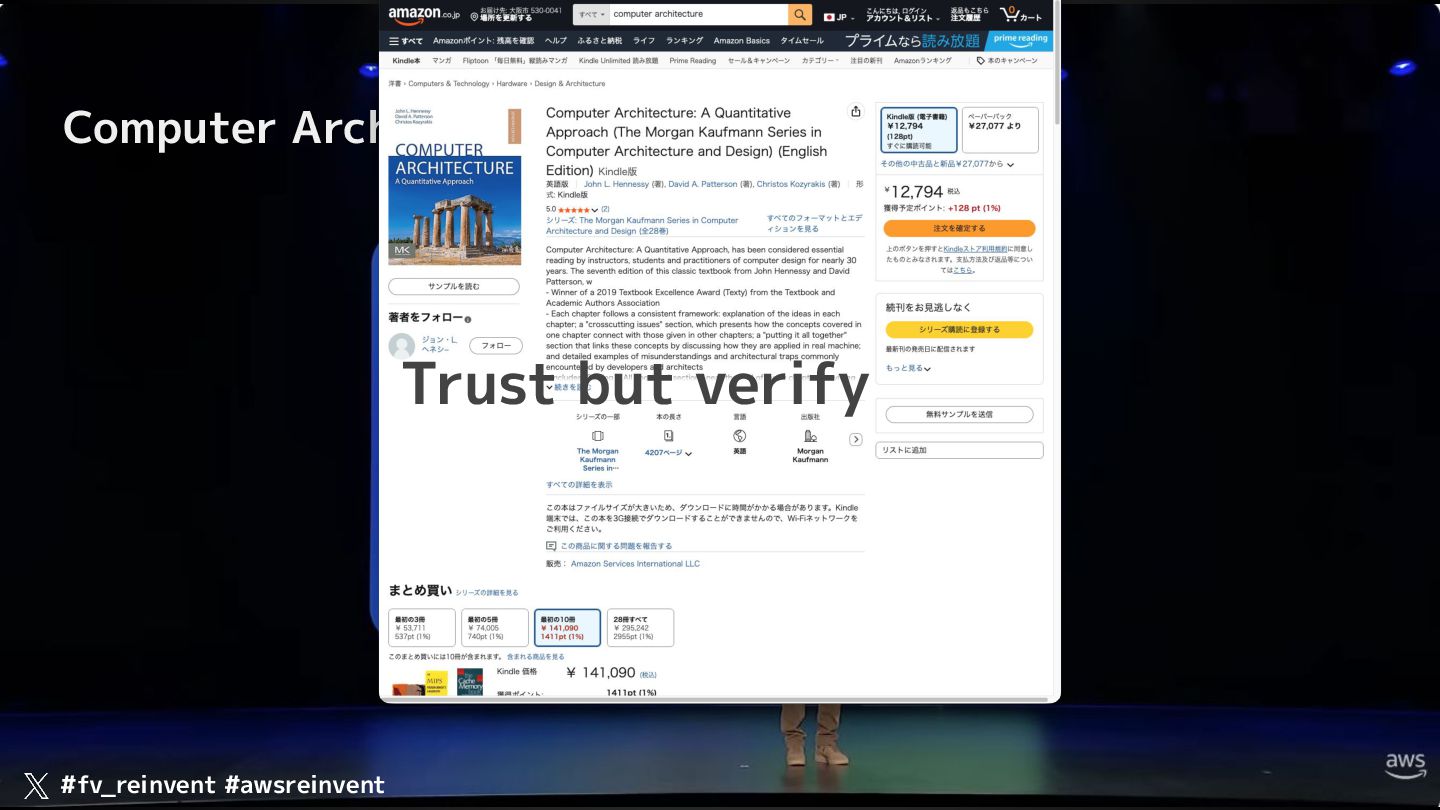This screenshot has width=1440, height=810.
Task: Open rating breakdown chevron next to stars
Action: tap(595, 210)
